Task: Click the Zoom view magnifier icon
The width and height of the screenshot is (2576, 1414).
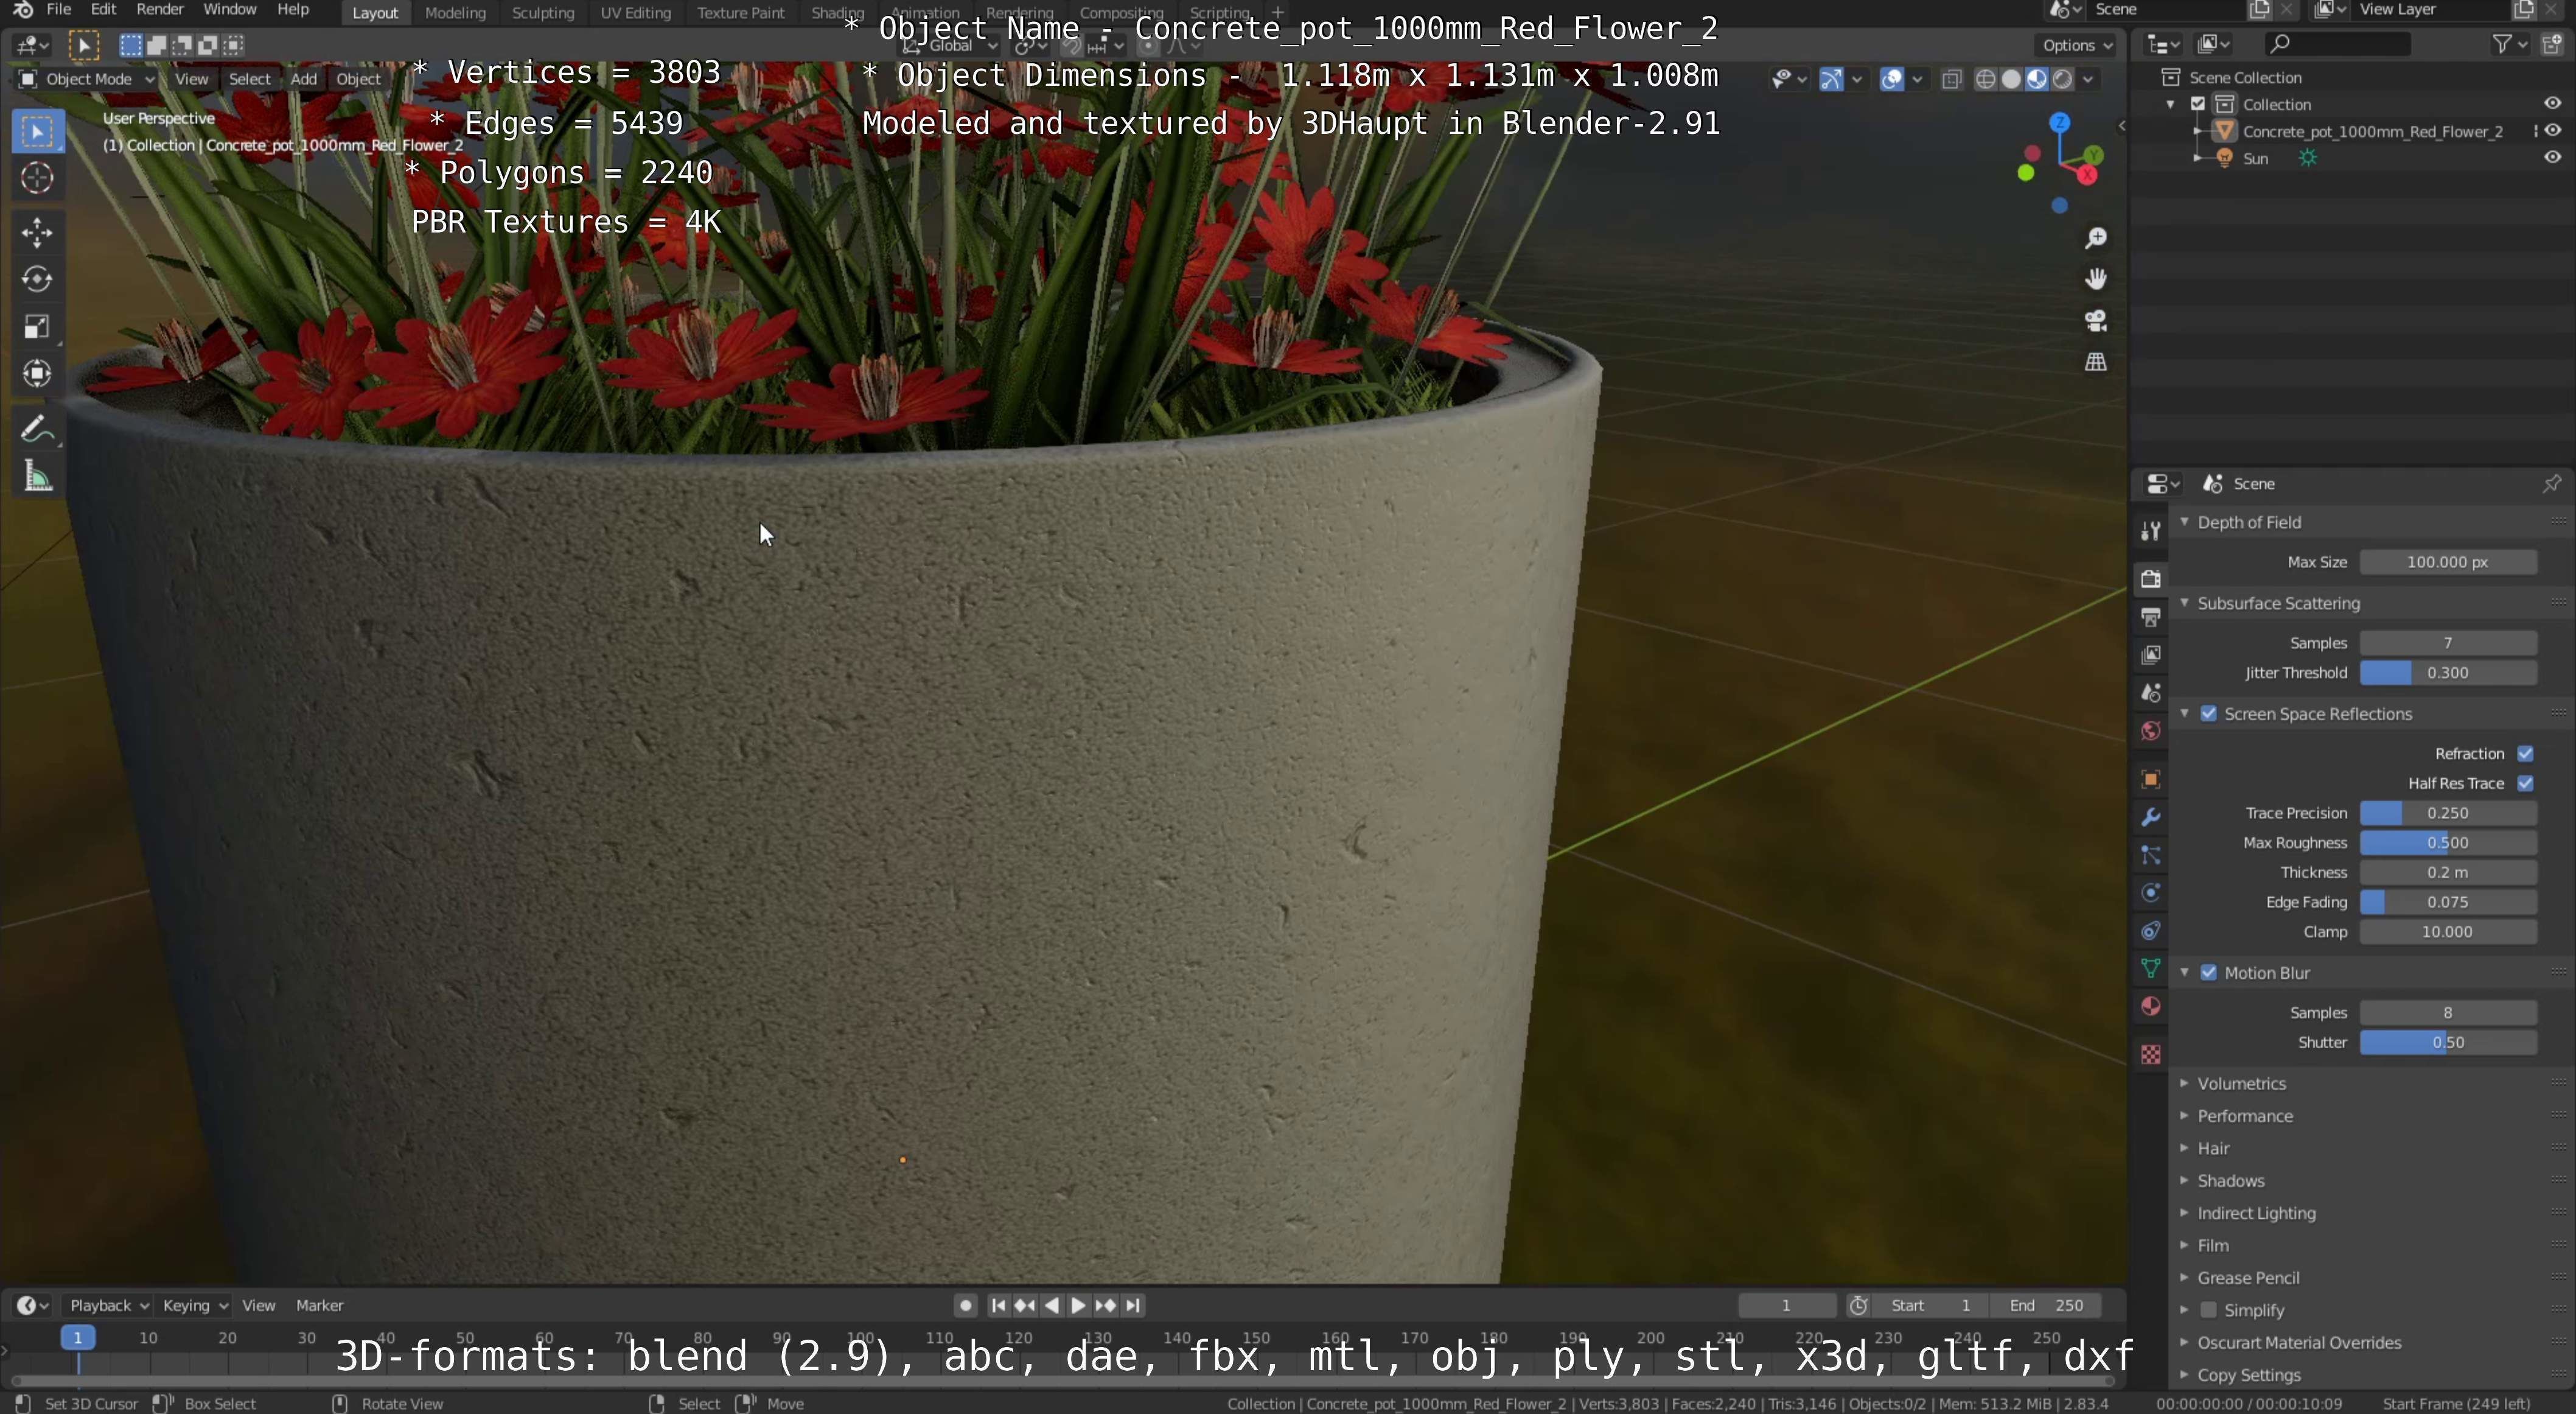Action: click(x=2095, y=238)
